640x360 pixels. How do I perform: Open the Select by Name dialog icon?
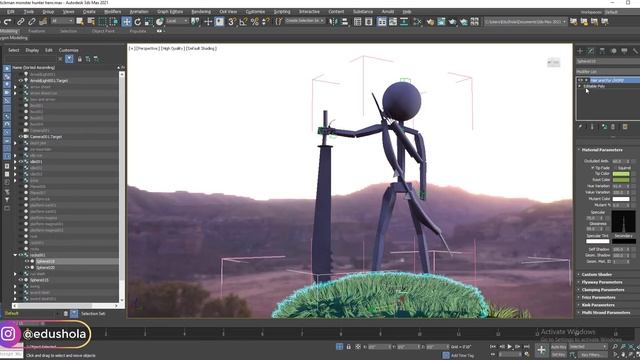pyautogui.click(x=91, y=22)
